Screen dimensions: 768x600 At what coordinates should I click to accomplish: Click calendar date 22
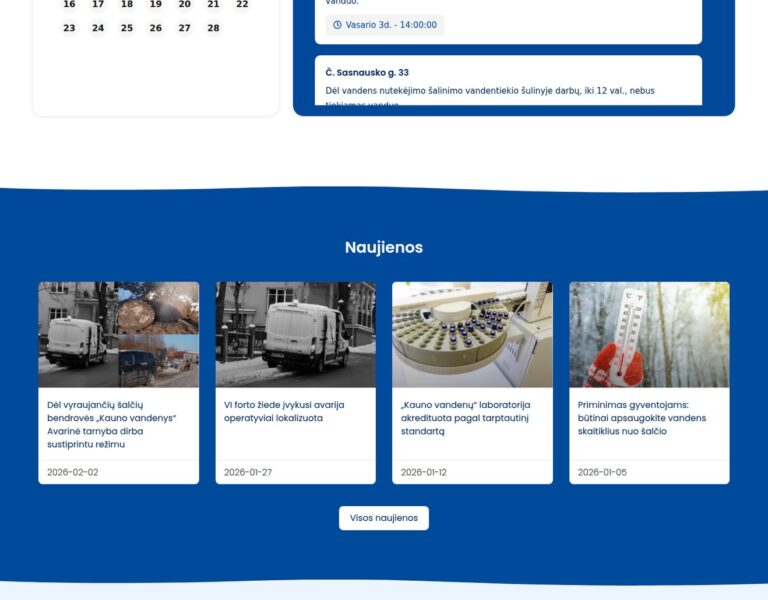click(242, 5)
